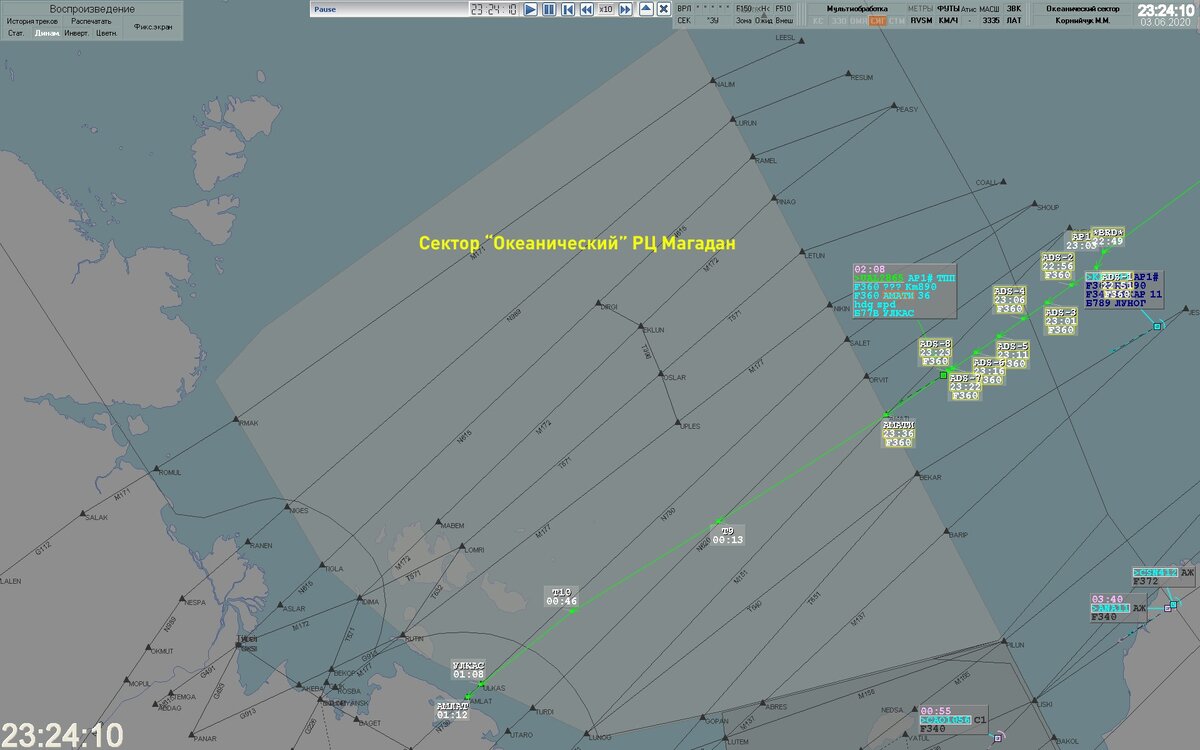Click the T9 route point label 00:13

(x=727, y=535)
